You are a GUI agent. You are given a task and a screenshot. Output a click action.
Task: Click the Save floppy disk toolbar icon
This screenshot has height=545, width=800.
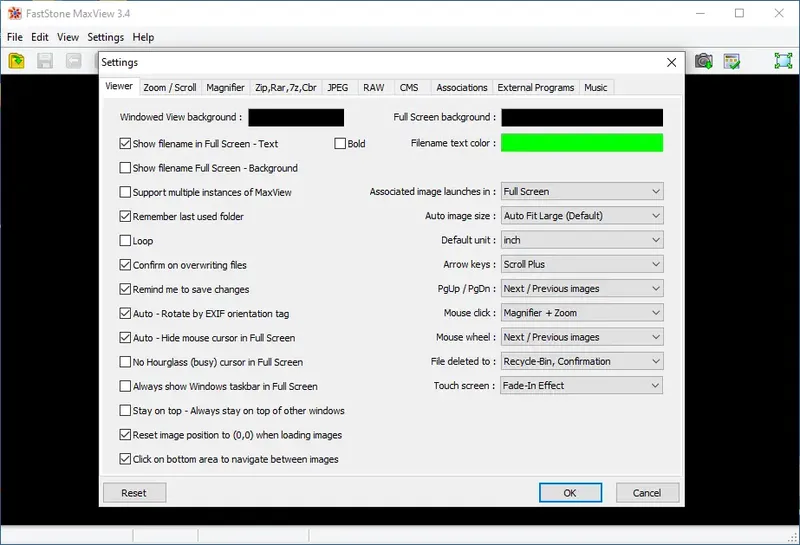pos(45,61)
